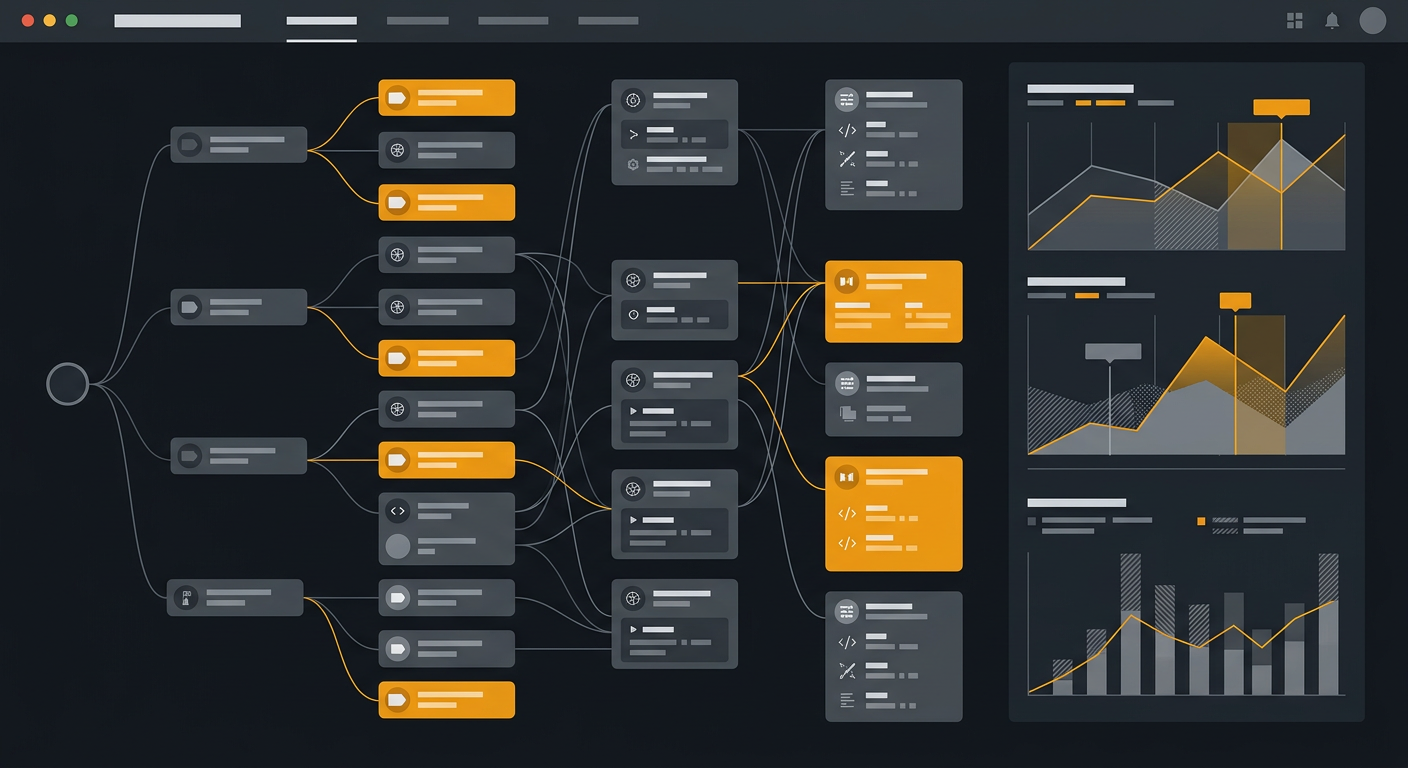Click the code tag icon in the bottommost right card

click(x=847, y=642)
